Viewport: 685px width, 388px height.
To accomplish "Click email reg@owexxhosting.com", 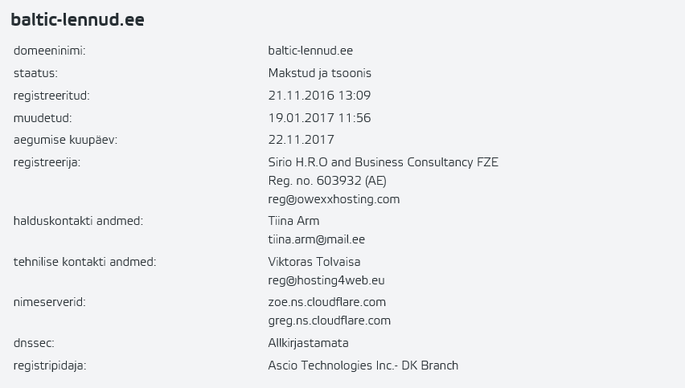I will click(334, 199).
